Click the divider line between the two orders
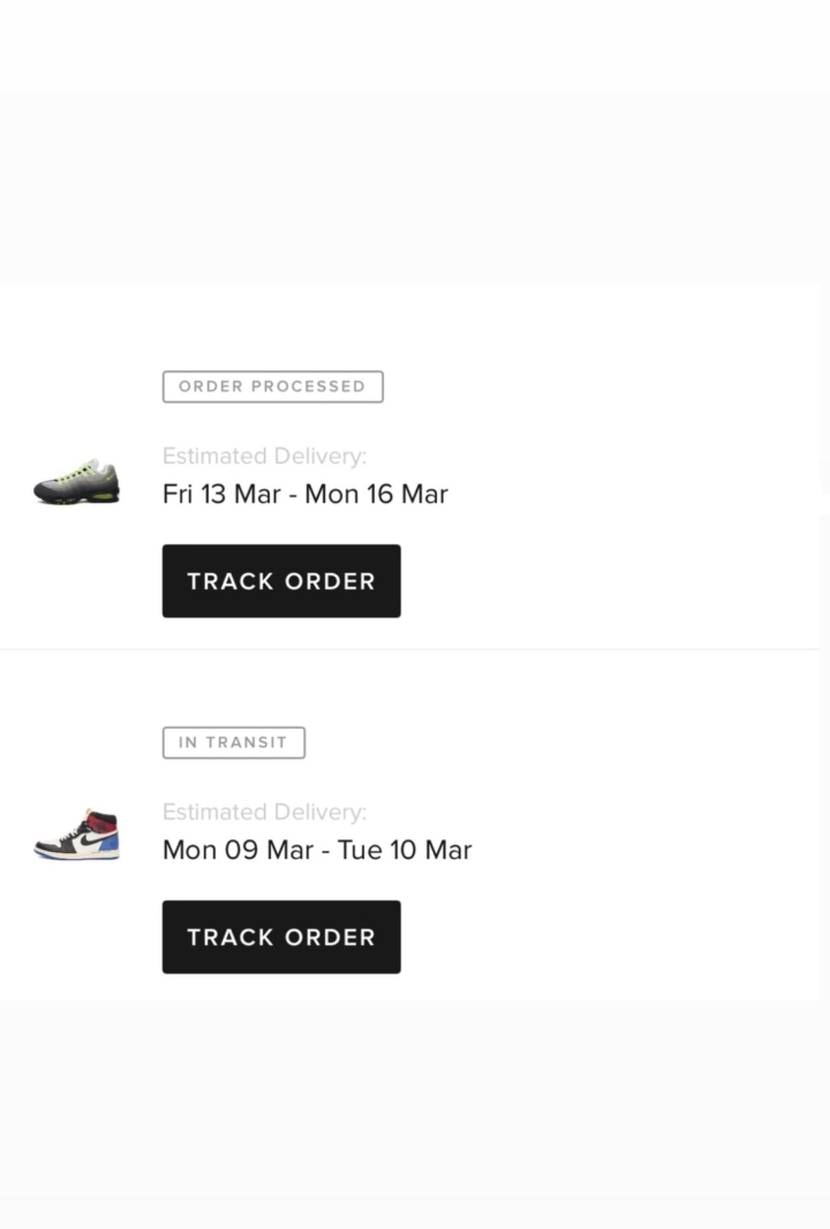The width and height of the screenshot is (830, 1229). pos(410,650)
